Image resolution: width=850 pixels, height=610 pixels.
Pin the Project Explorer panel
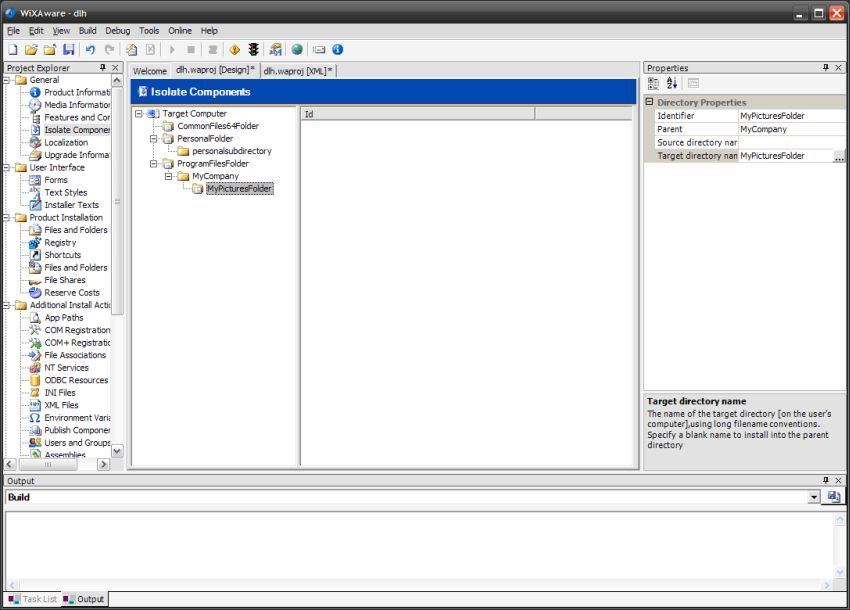coord(102,68)
